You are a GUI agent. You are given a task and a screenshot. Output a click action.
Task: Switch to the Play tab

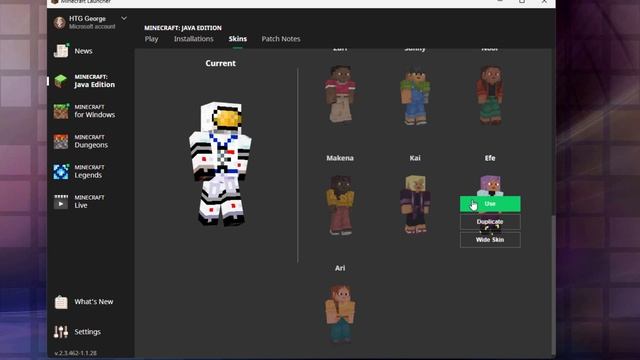(151, 39)
